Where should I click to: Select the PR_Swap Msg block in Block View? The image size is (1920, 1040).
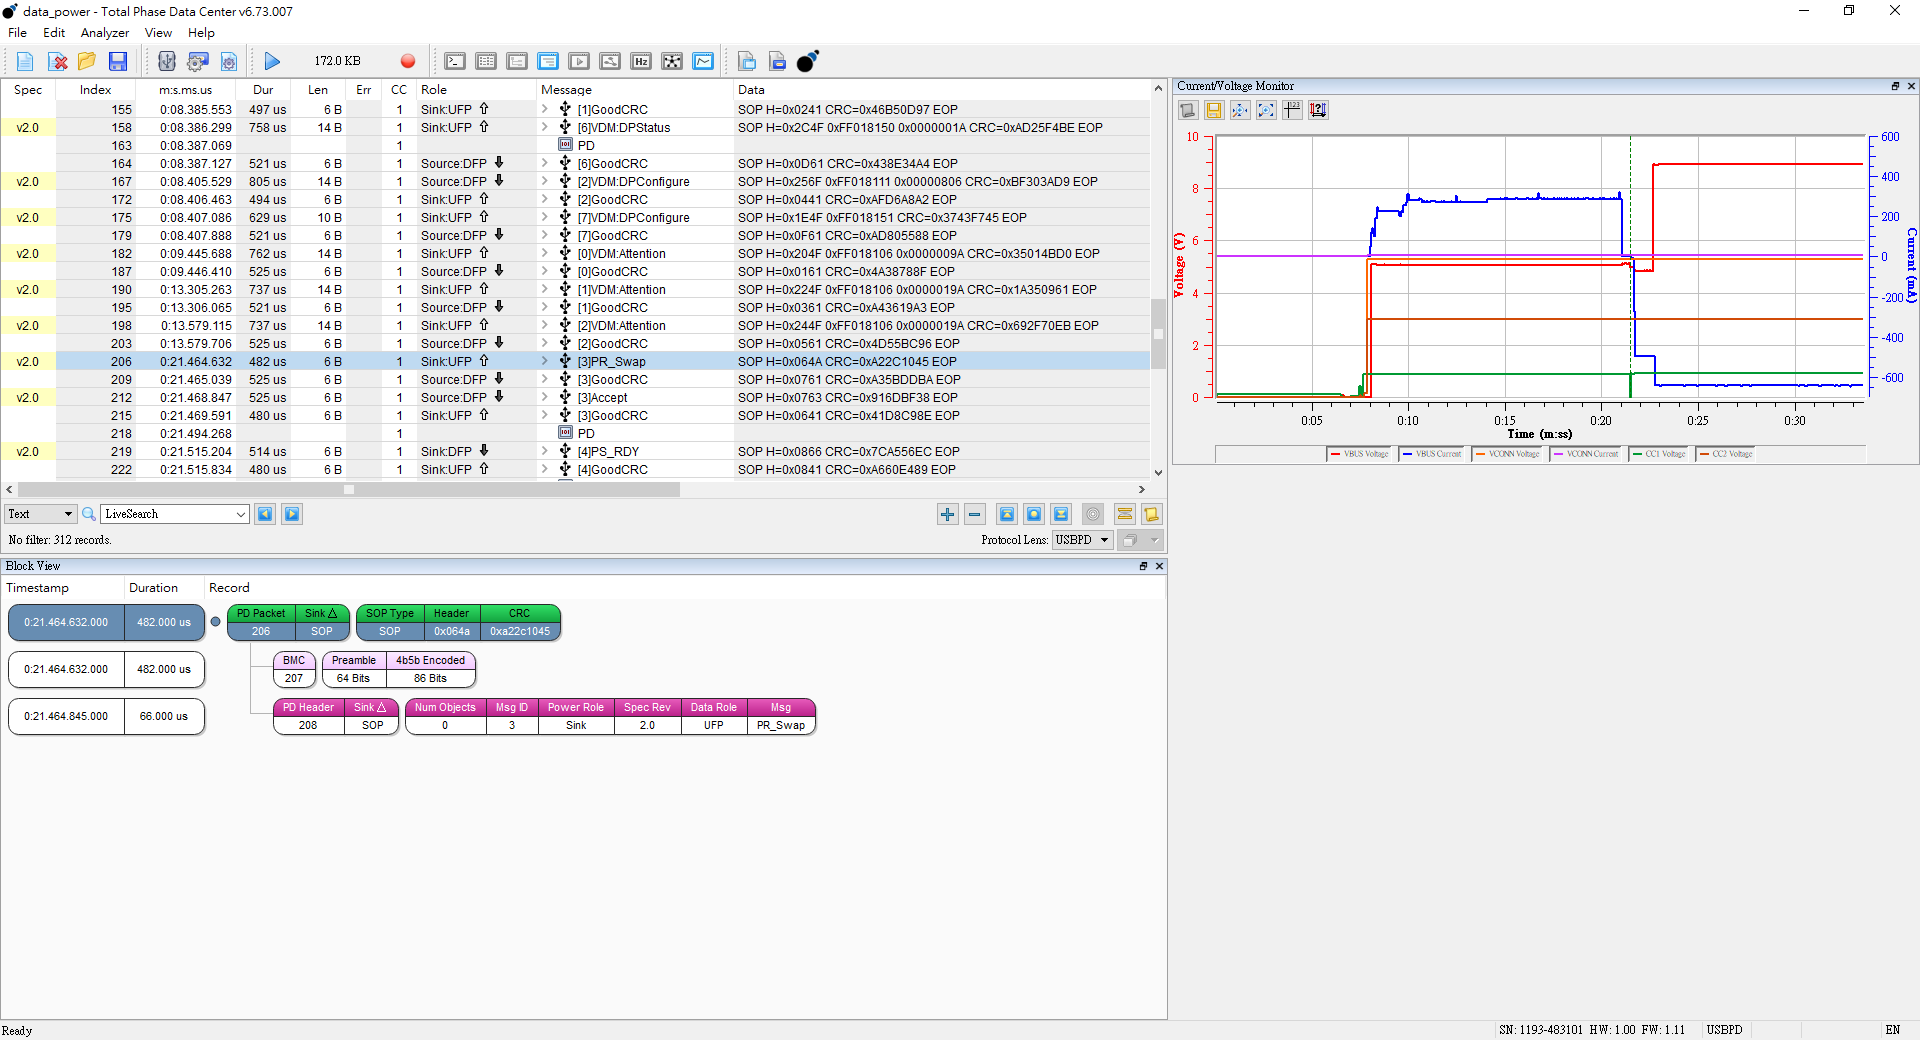781,717
